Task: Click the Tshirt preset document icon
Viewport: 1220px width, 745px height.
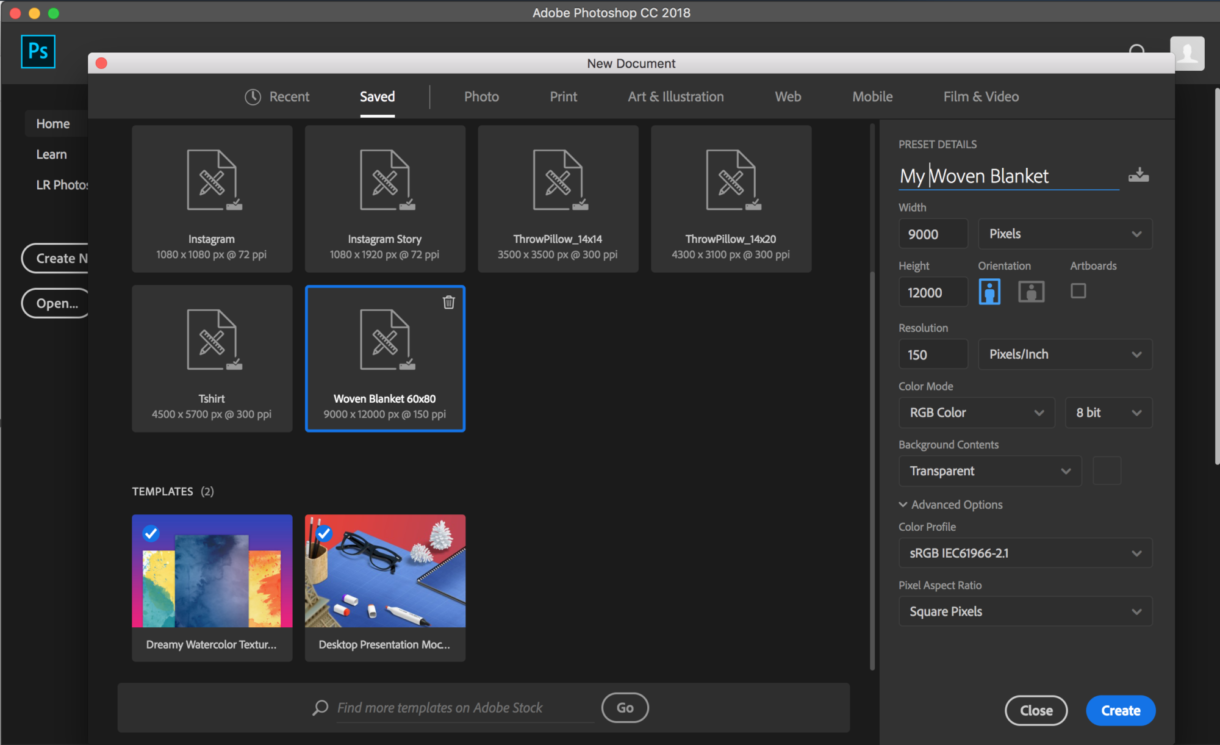Action: pos(212,340)
